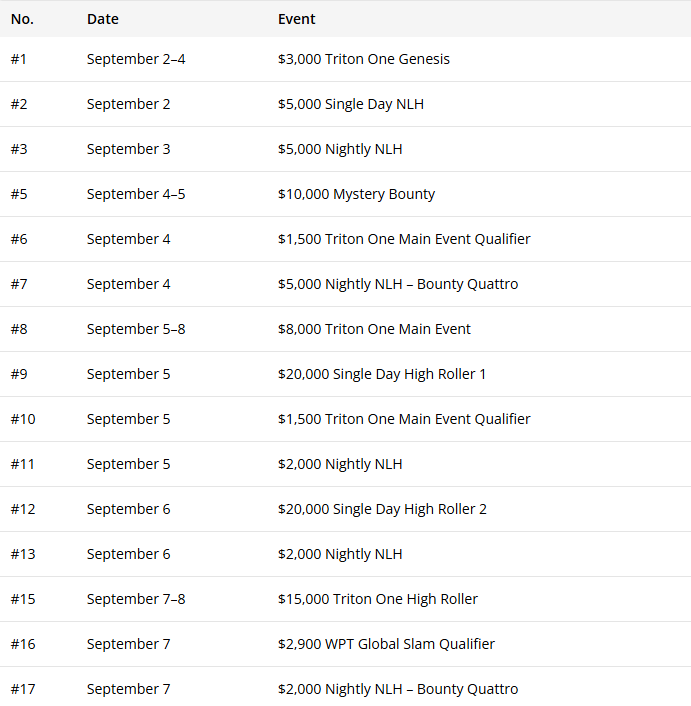Screen dimensions: 691x706
Task: Click the "No." column header
Action: (x=22, y=19)
